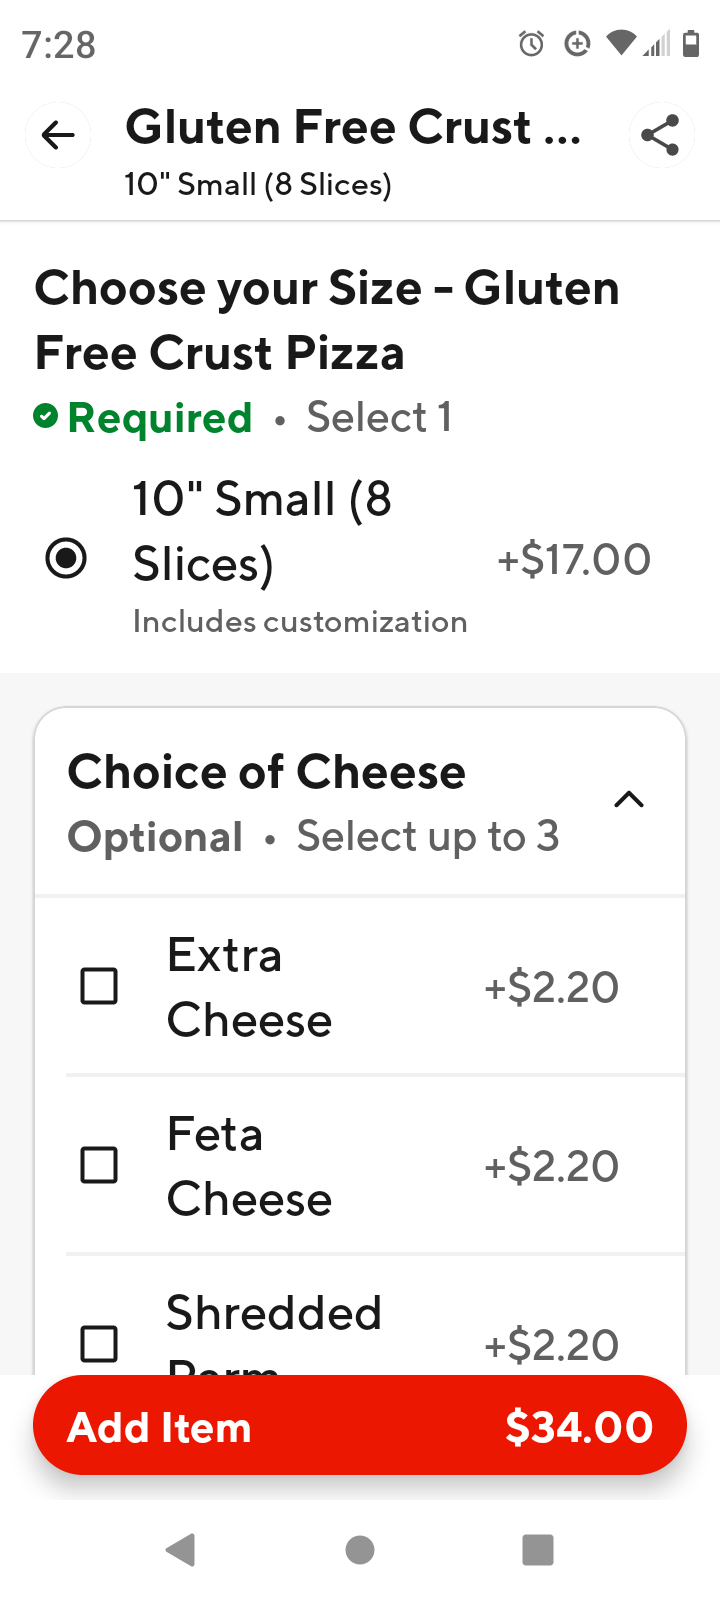Viewport: 720px width, 1600px height.
Task: Tap the share icon
Action: tap(661, 135)
